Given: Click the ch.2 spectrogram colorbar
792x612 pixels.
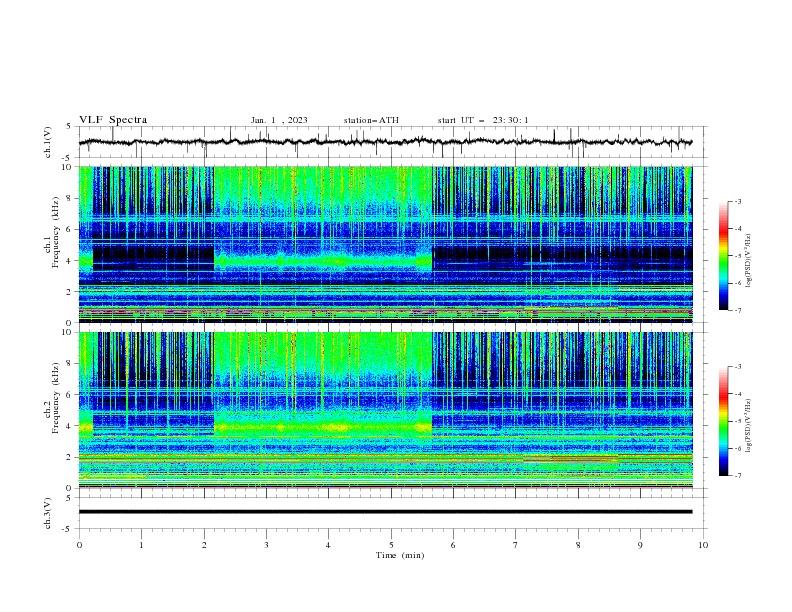Looking at the screenshot, I should click(724, 421).
